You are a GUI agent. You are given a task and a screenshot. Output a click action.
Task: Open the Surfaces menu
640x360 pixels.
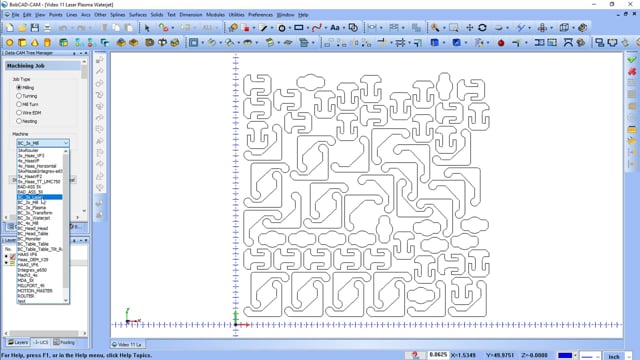click(138, 15)
